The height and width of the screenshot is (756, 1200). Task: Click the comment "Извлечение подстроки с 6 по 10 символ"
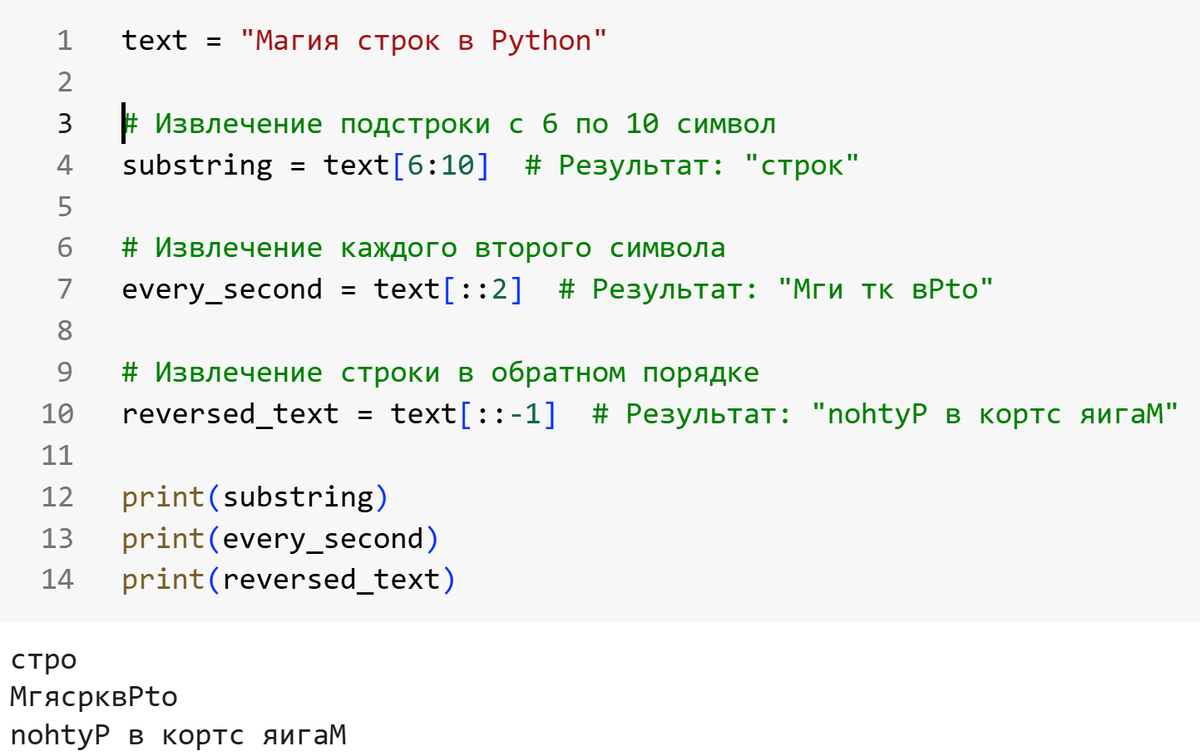[x=449, y=124]
